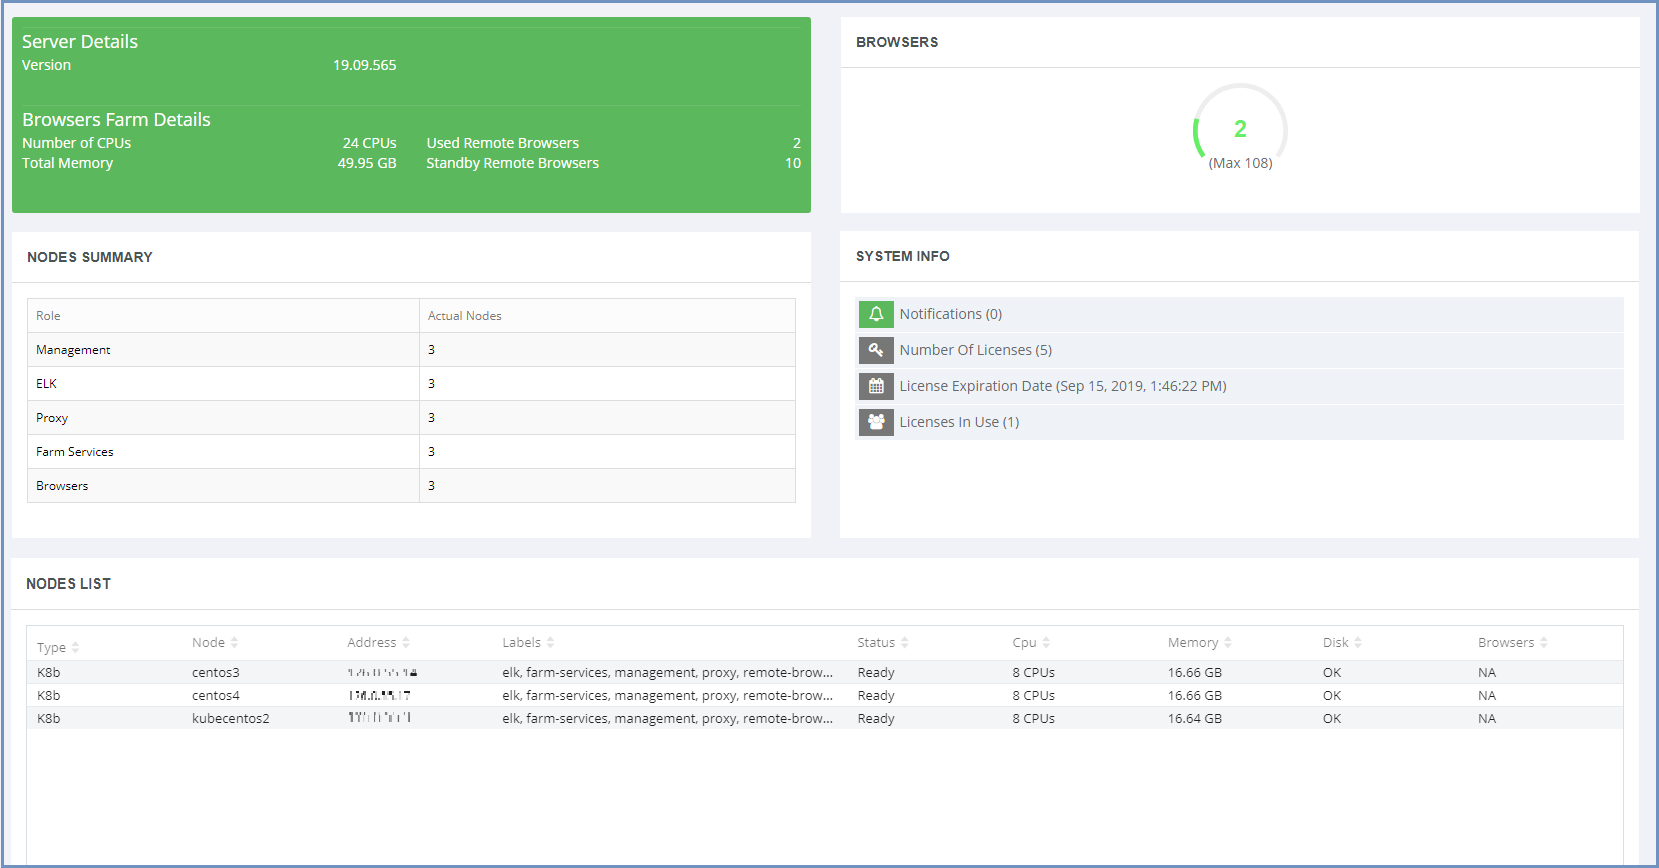This screenshot has width=1659, height=868.
Task: Click the Server Details heading
Action: pyautogui.click(x=80, y=42)
